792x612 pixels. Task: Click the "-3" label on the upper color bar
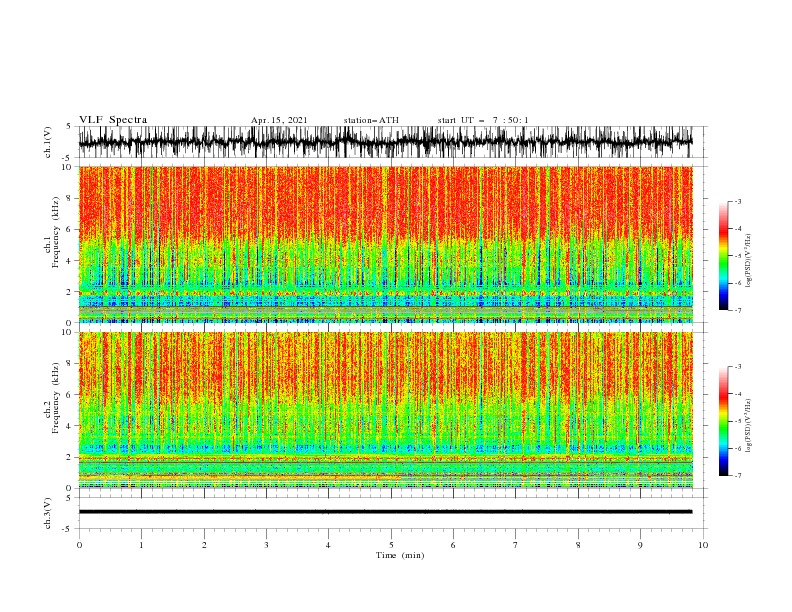pos(737,201)
